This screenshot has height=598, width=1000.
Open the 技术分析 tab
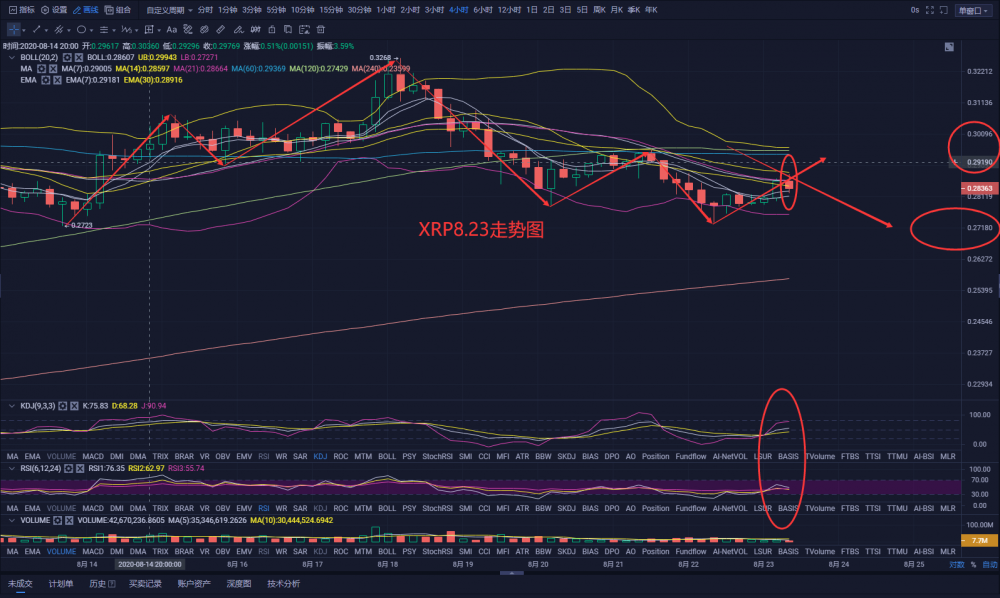coord(283,584)
